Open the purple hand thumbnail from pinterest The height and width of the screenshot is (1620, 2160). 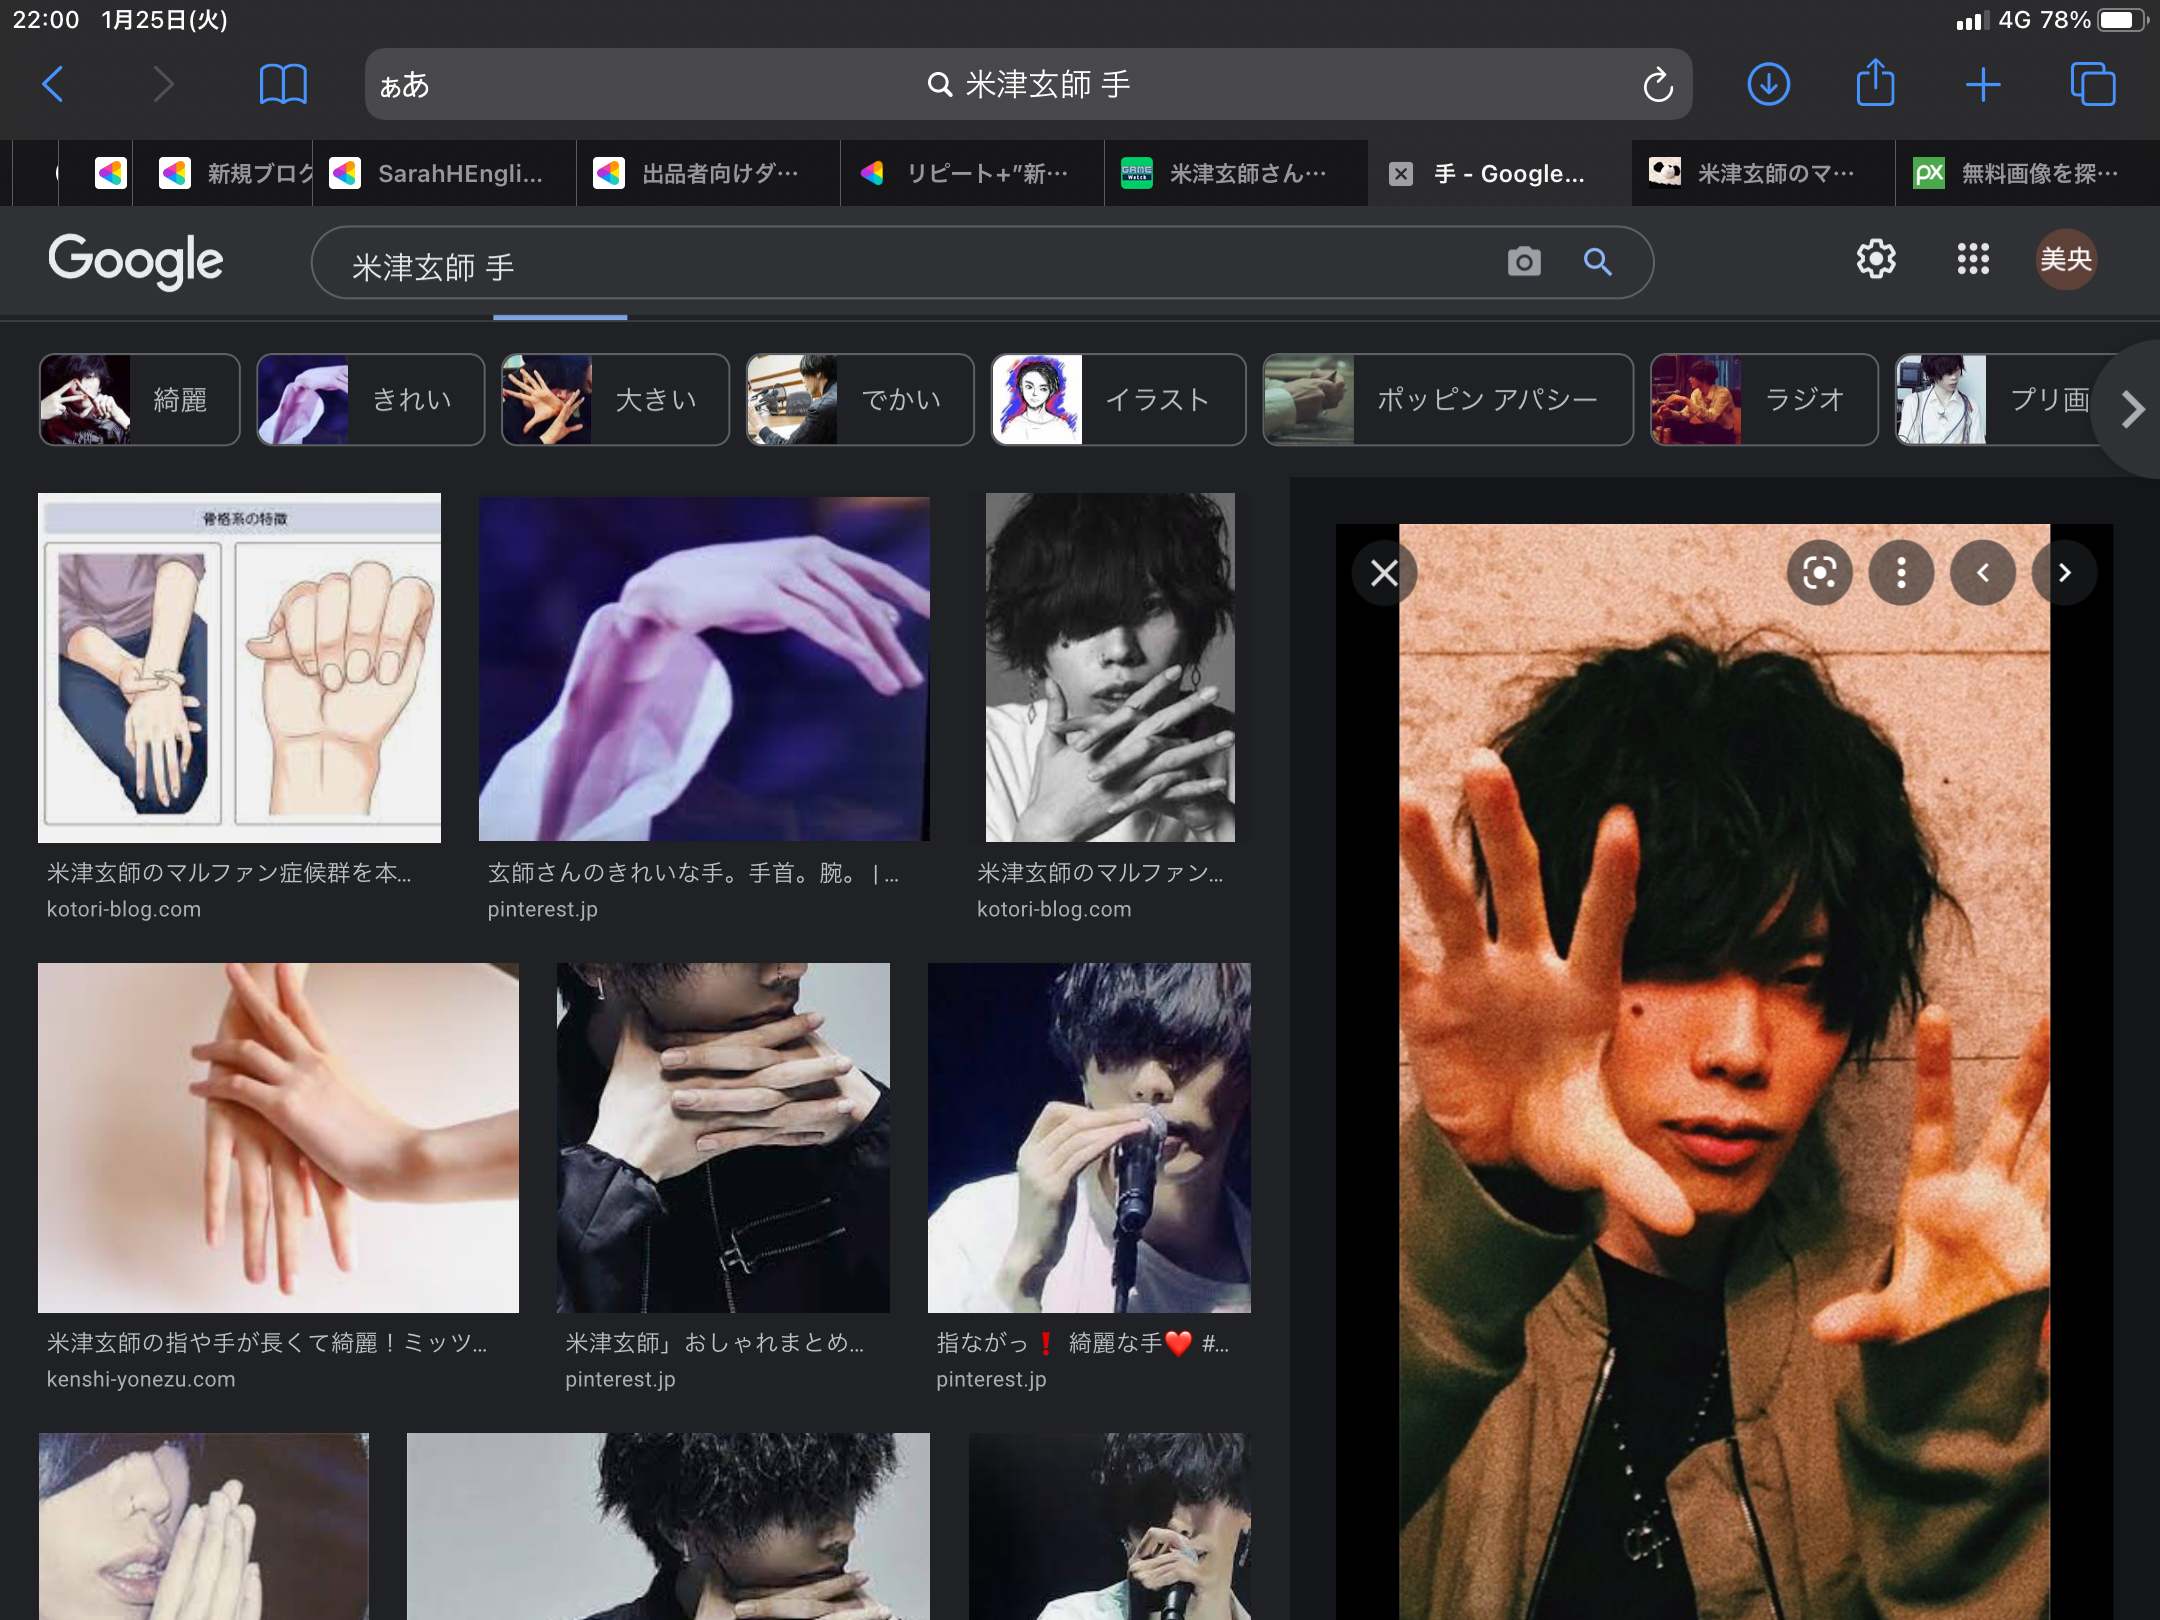pyautogui.click(x=703, y=668)
